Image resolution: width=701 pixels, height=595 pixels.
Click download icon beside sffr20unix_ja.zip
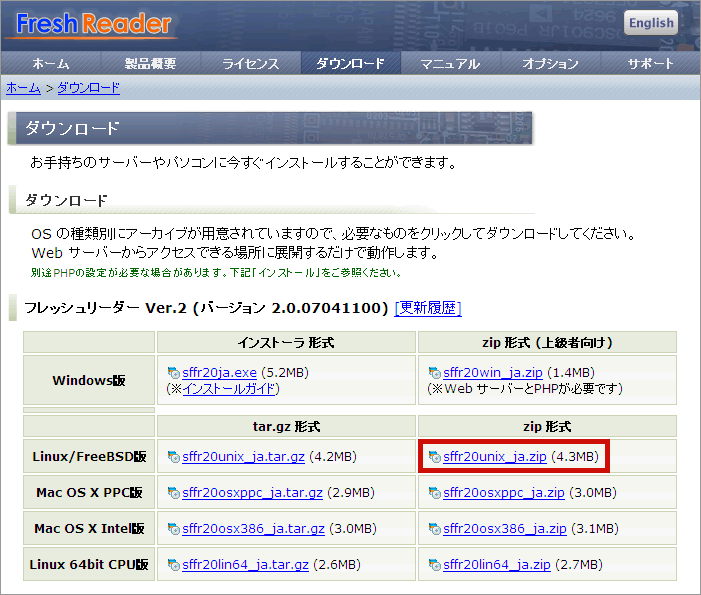click(x=435, y=457)
